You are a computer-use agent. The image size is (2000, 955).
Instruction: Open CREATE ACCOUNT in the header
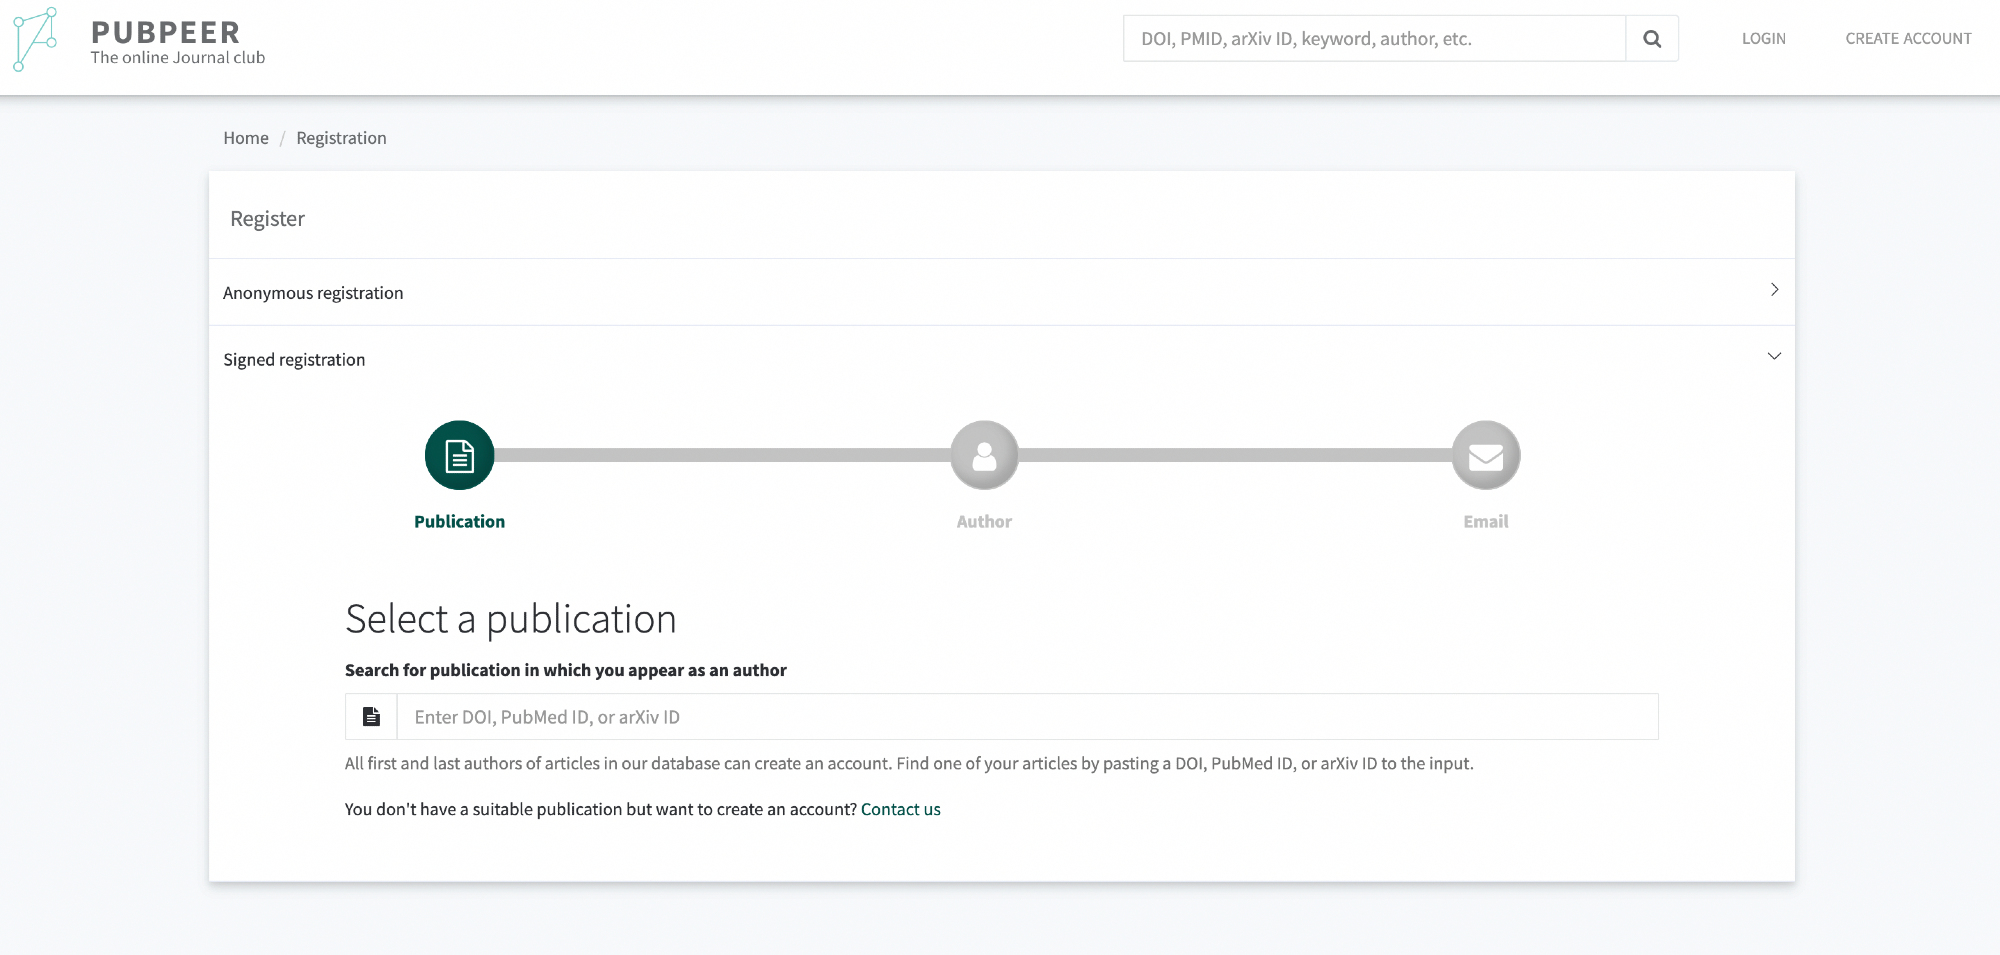[x=1908, y=39]
